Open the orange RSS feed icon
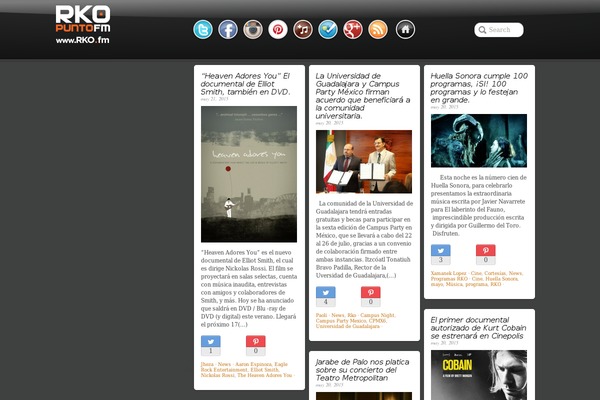This screenshot has width=600, height=400. click(x=378, y=29)
